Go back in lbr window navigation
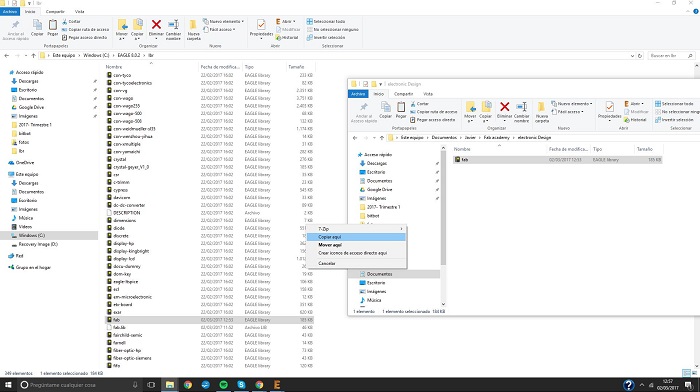The width and height of the screenshot is (700, 392). pyautogui.click(x=6, y=55)
